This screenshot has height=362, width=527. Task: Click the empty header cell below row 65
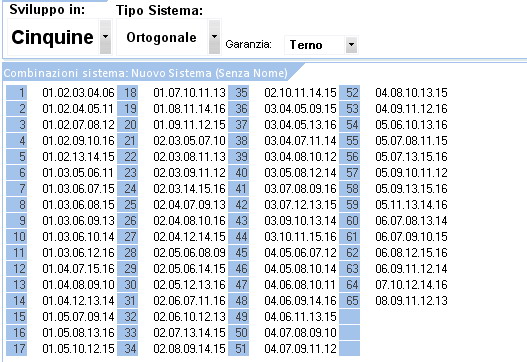point(349,317)
